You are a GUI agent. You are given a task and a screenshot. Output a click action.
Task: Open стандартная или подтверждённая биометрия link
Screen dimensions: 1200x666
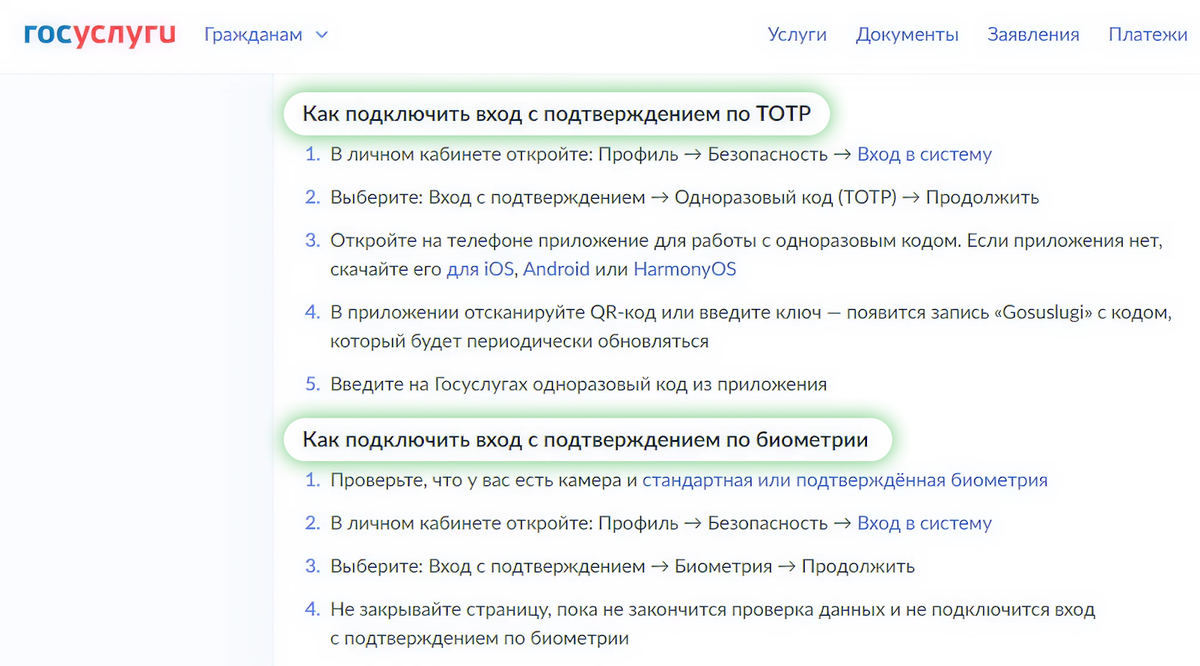pos(845,480)
